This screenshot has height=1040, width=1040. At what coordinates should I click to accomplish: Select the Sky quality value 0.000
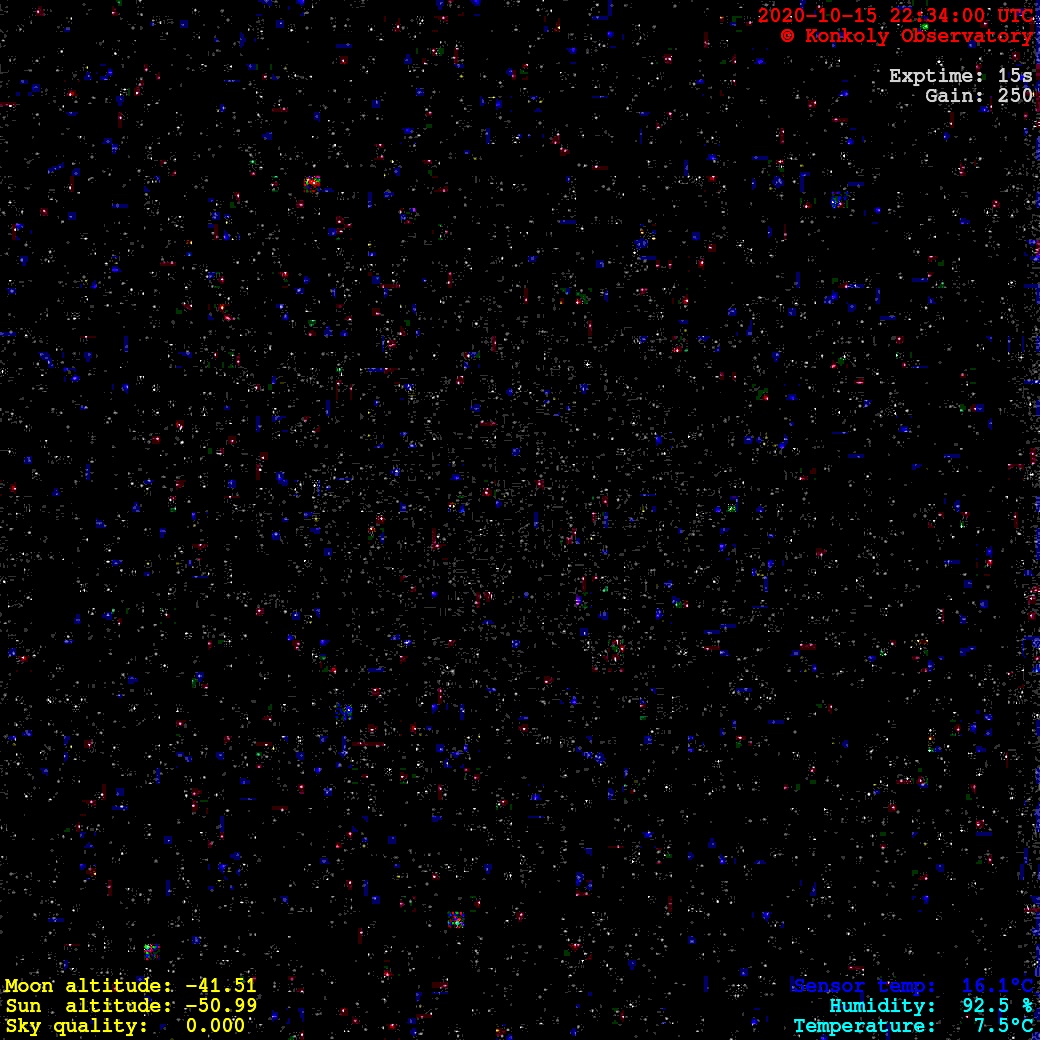(x=215, y=1026)
